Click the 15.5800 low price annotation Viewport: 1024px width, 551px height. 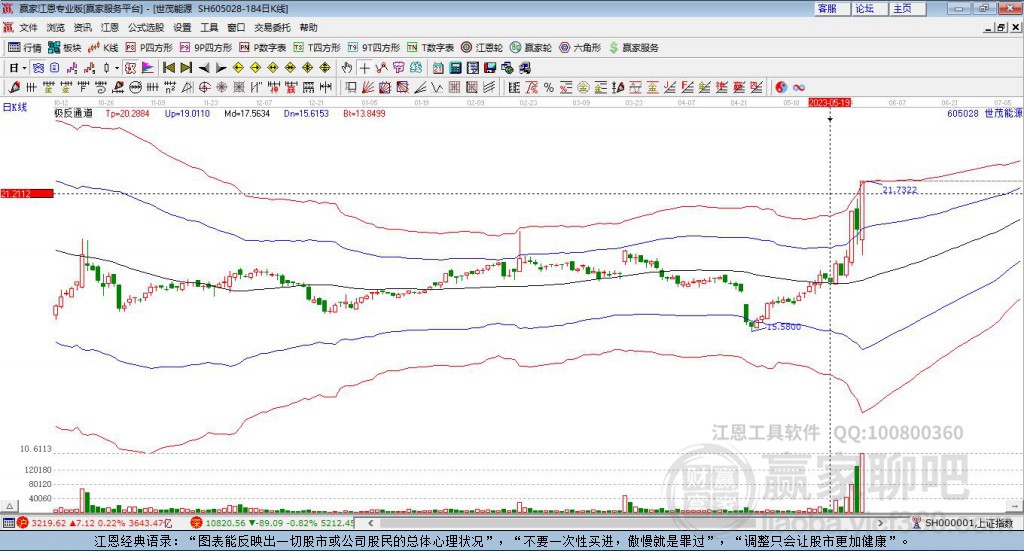pyautogui.click(x=783, y=326)
